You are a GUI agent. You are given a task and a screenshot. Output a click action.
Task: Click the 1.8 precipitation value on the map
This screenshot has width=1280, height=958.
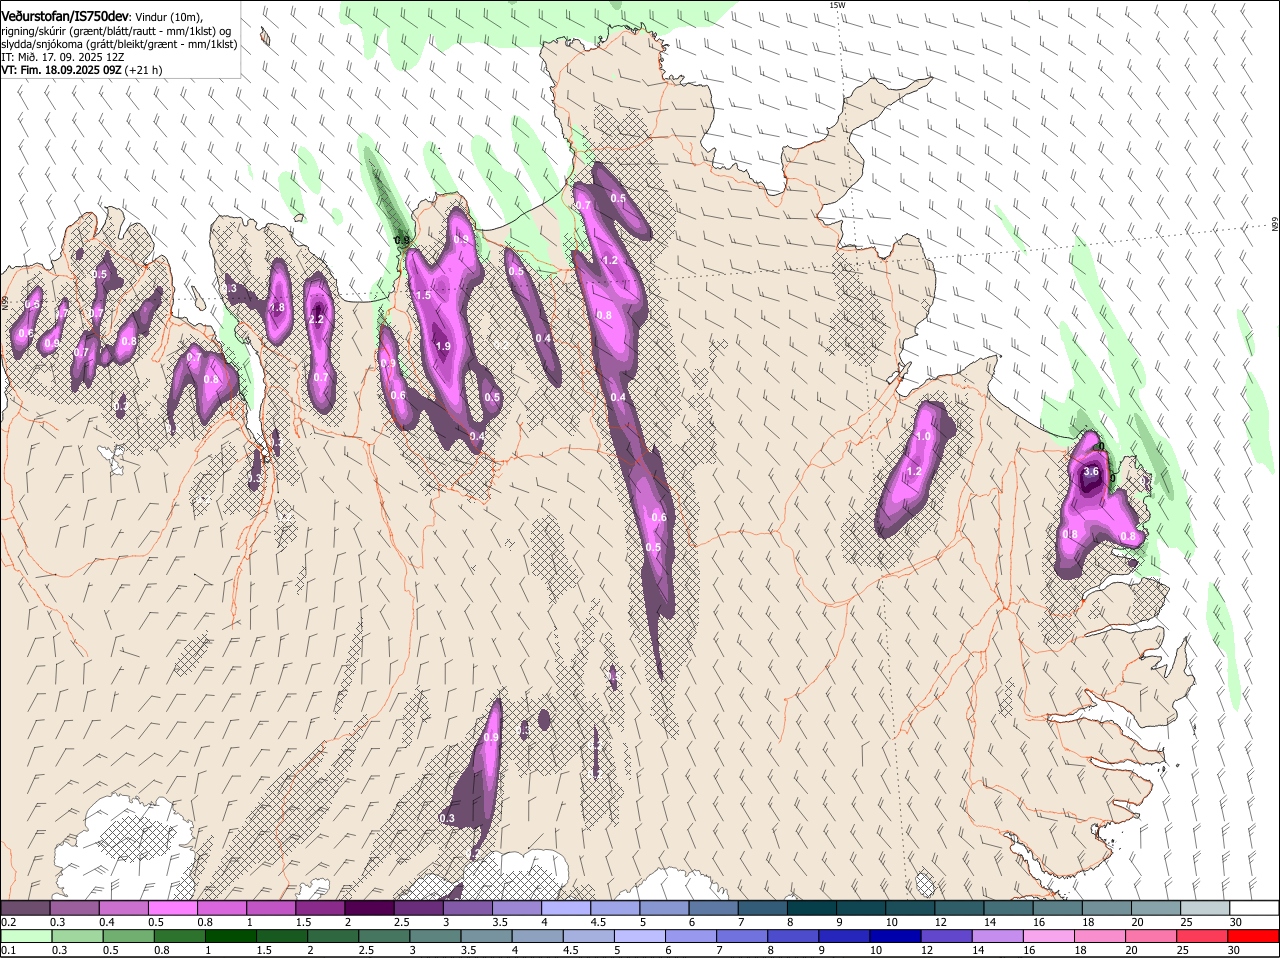(278, 308)
